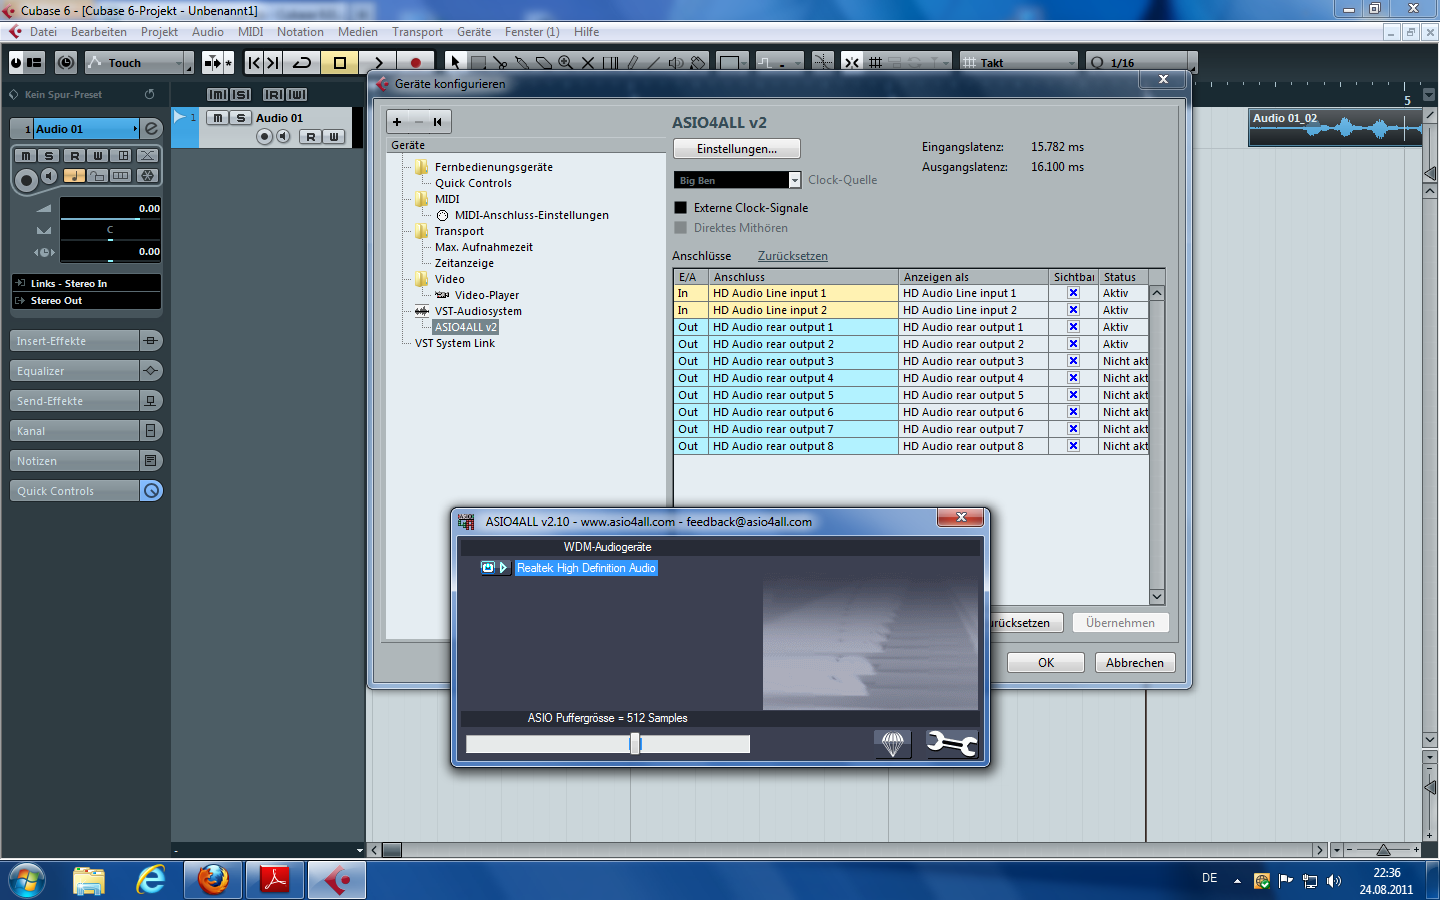Click the reset arrow in device toolbar
Screen dimensions: 1440x900
[x=437, y=122]
